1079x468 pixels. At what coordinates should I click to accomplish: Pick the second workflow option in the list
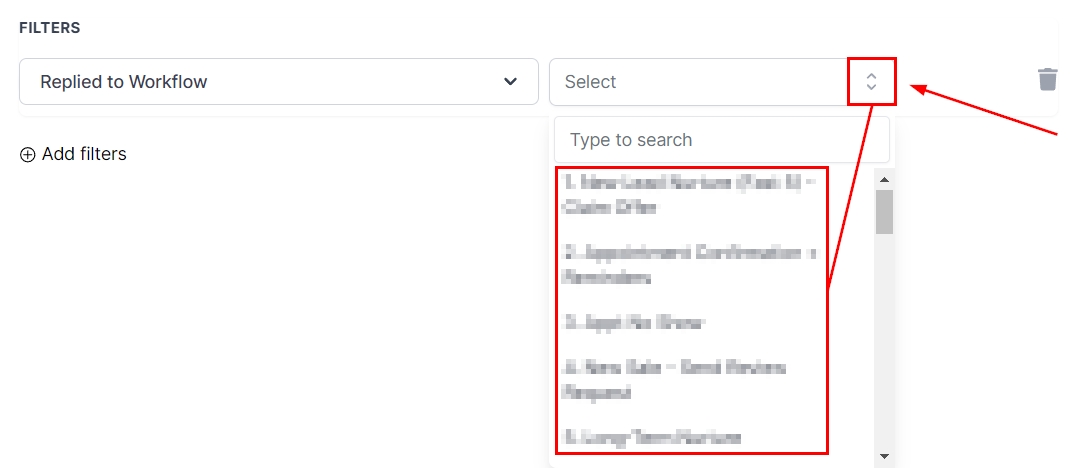pyautogui.click(x=690, y=265)
